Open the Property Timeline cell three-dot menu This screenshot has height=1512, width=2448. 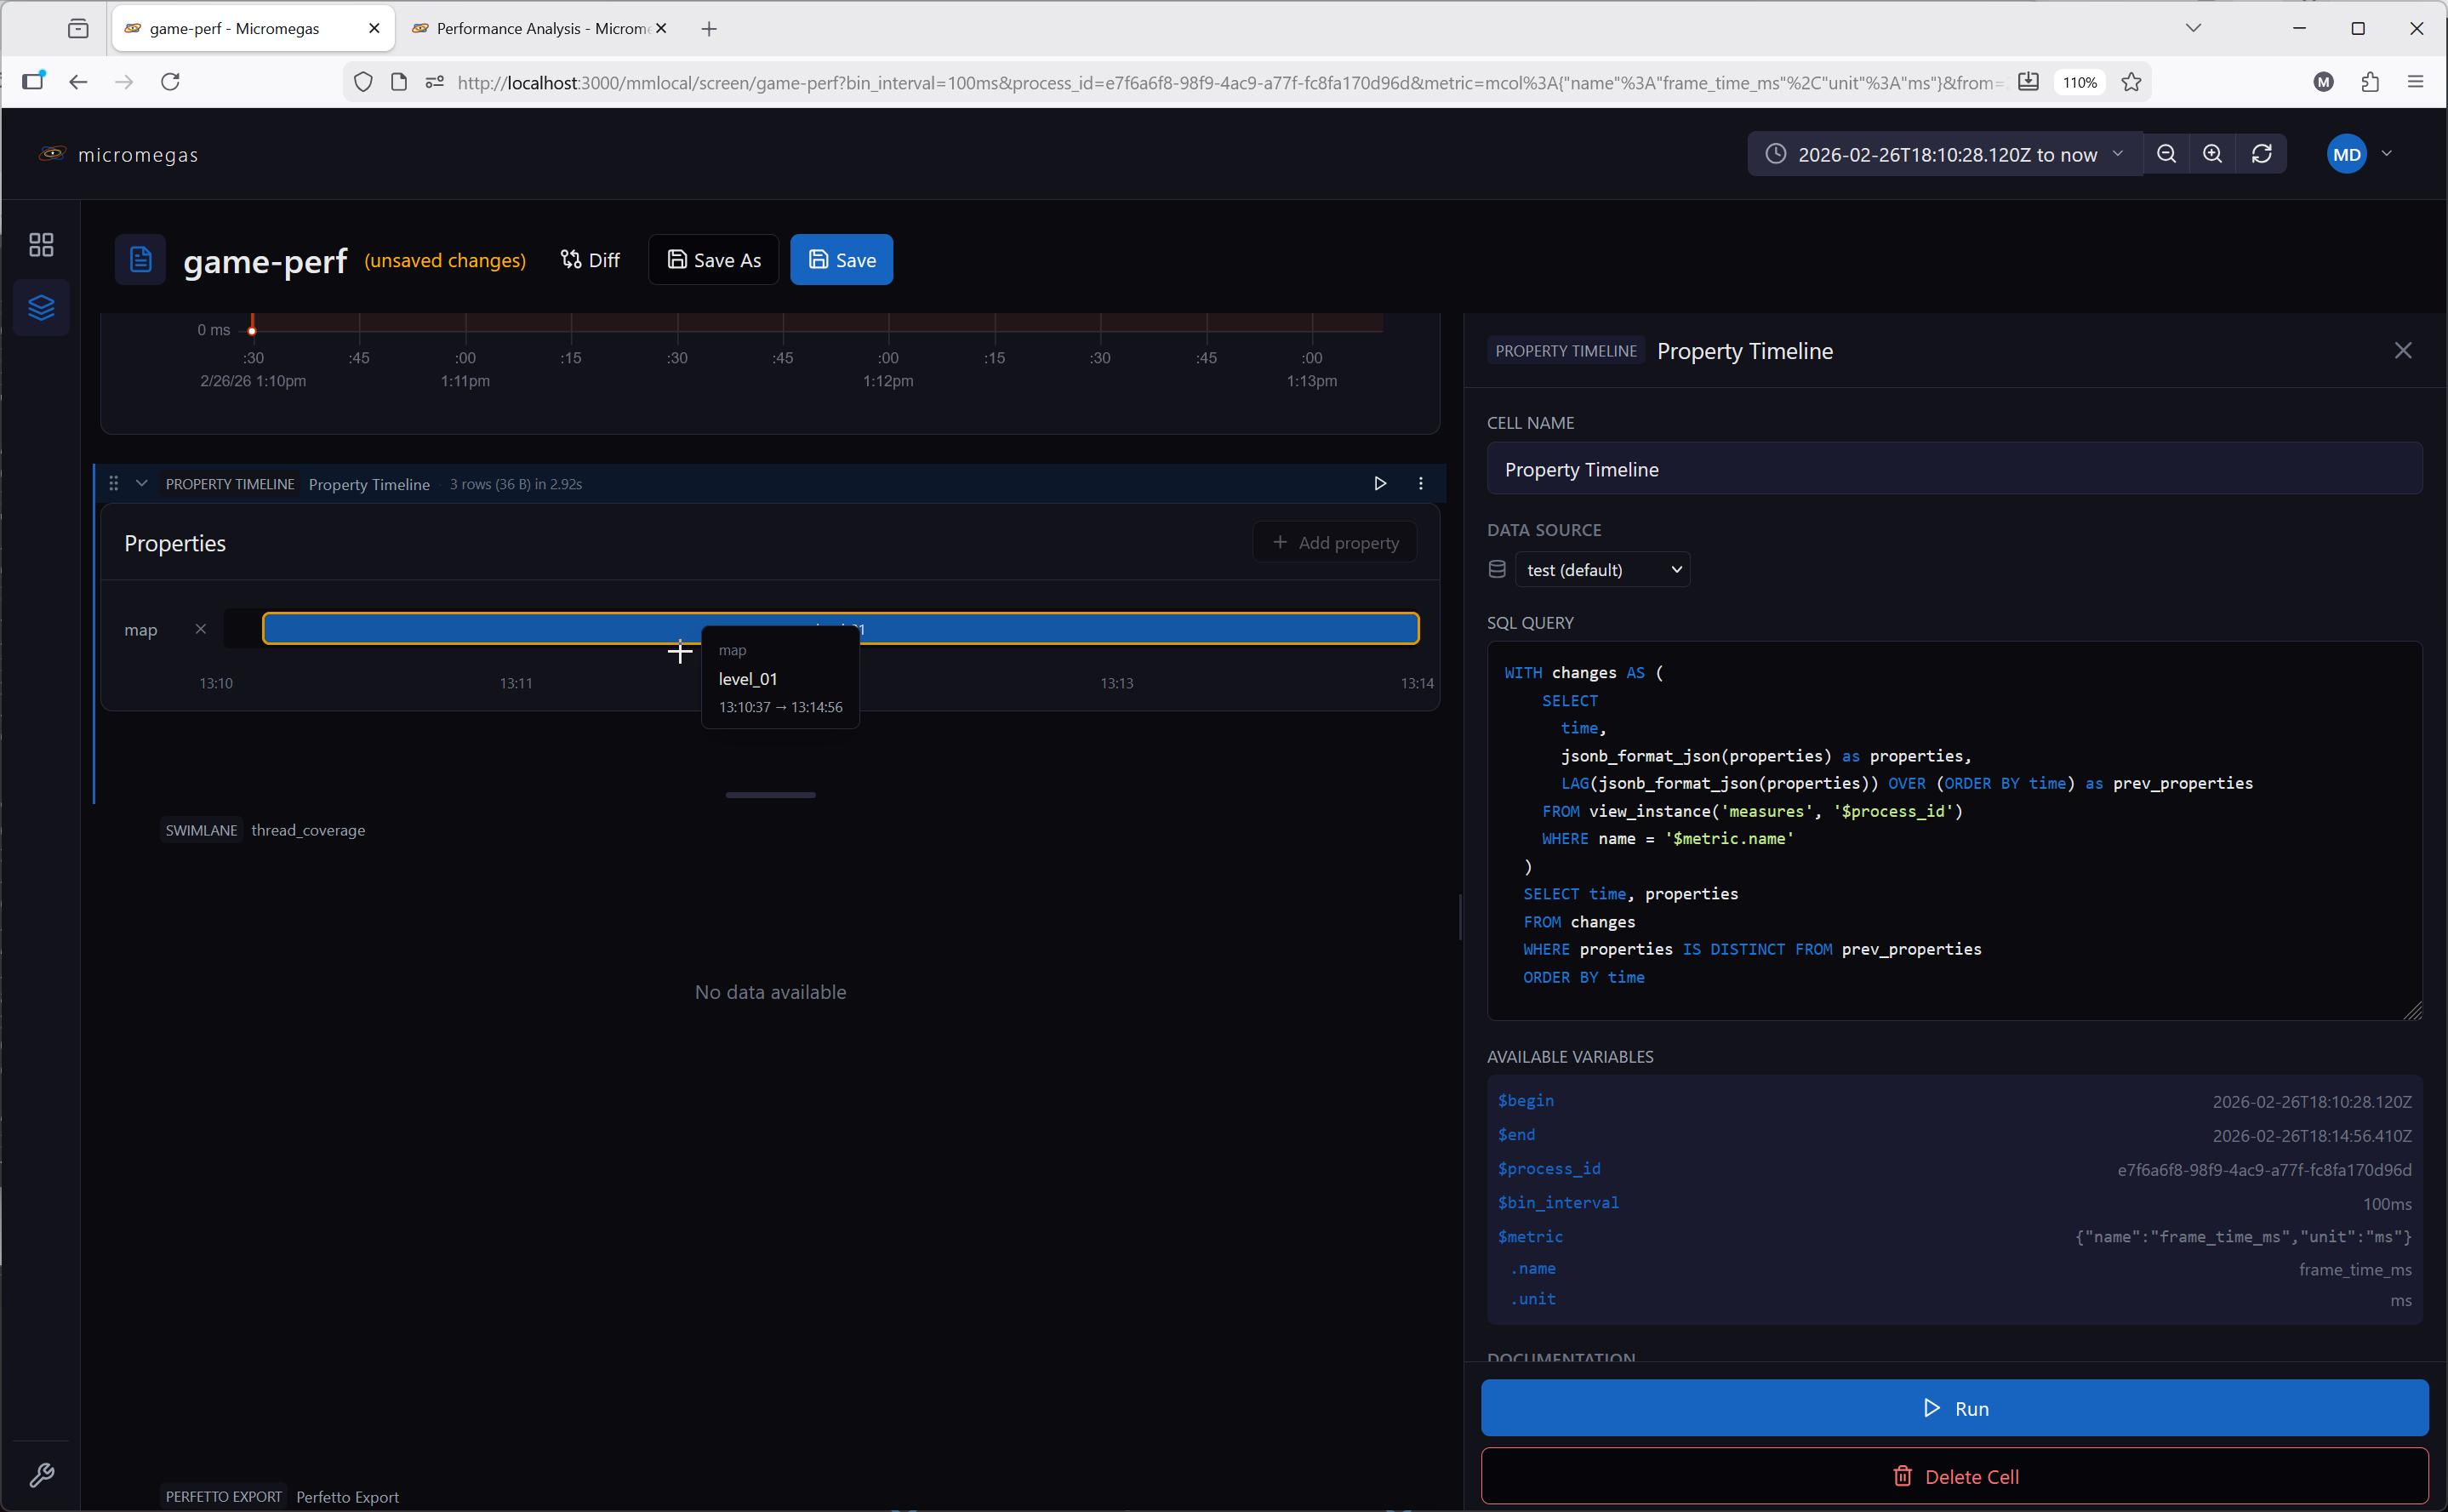(x=1420, y=484)
